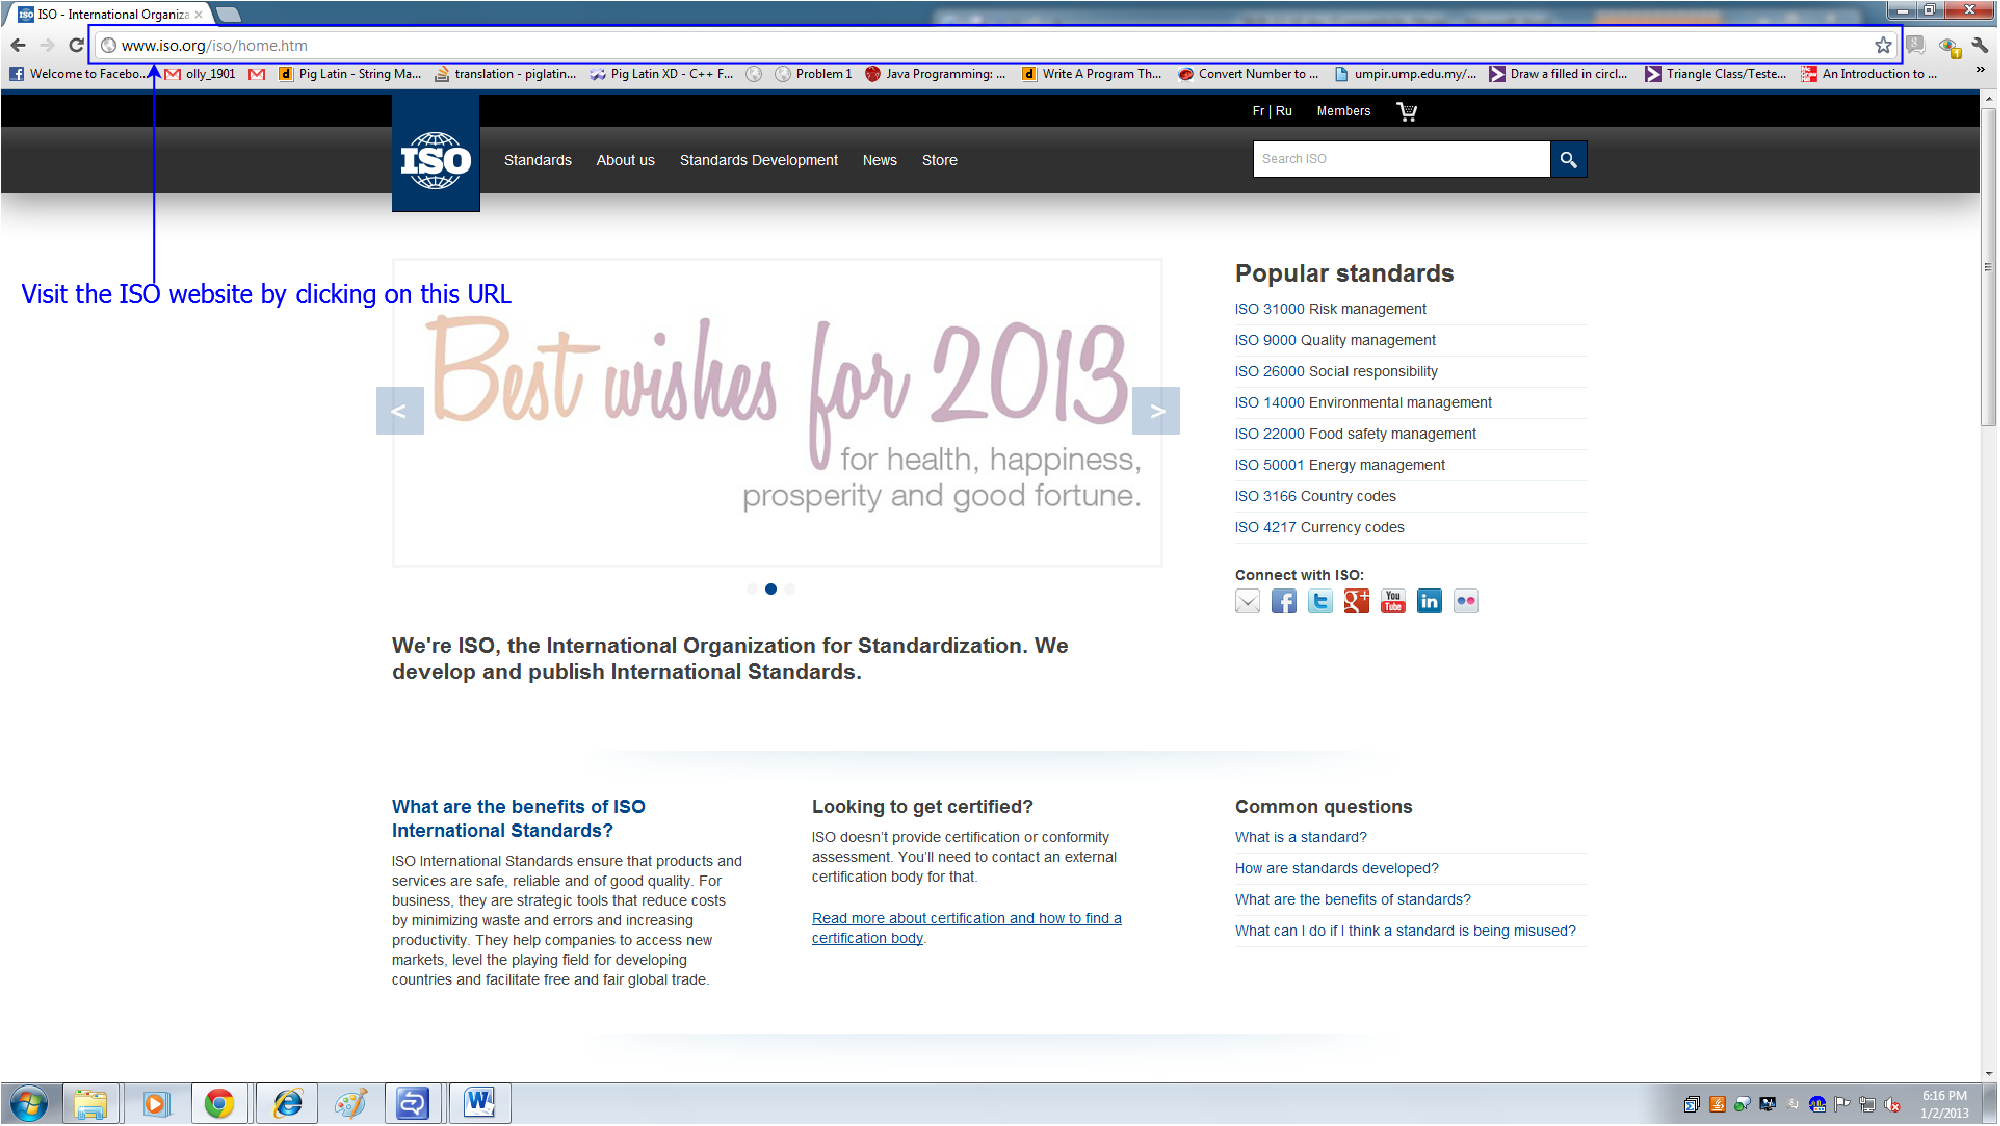This screenshot has width=2000, height=1126.
Task: Open 'What are the benefits of standards?' link
Action: click(1353, 899)
